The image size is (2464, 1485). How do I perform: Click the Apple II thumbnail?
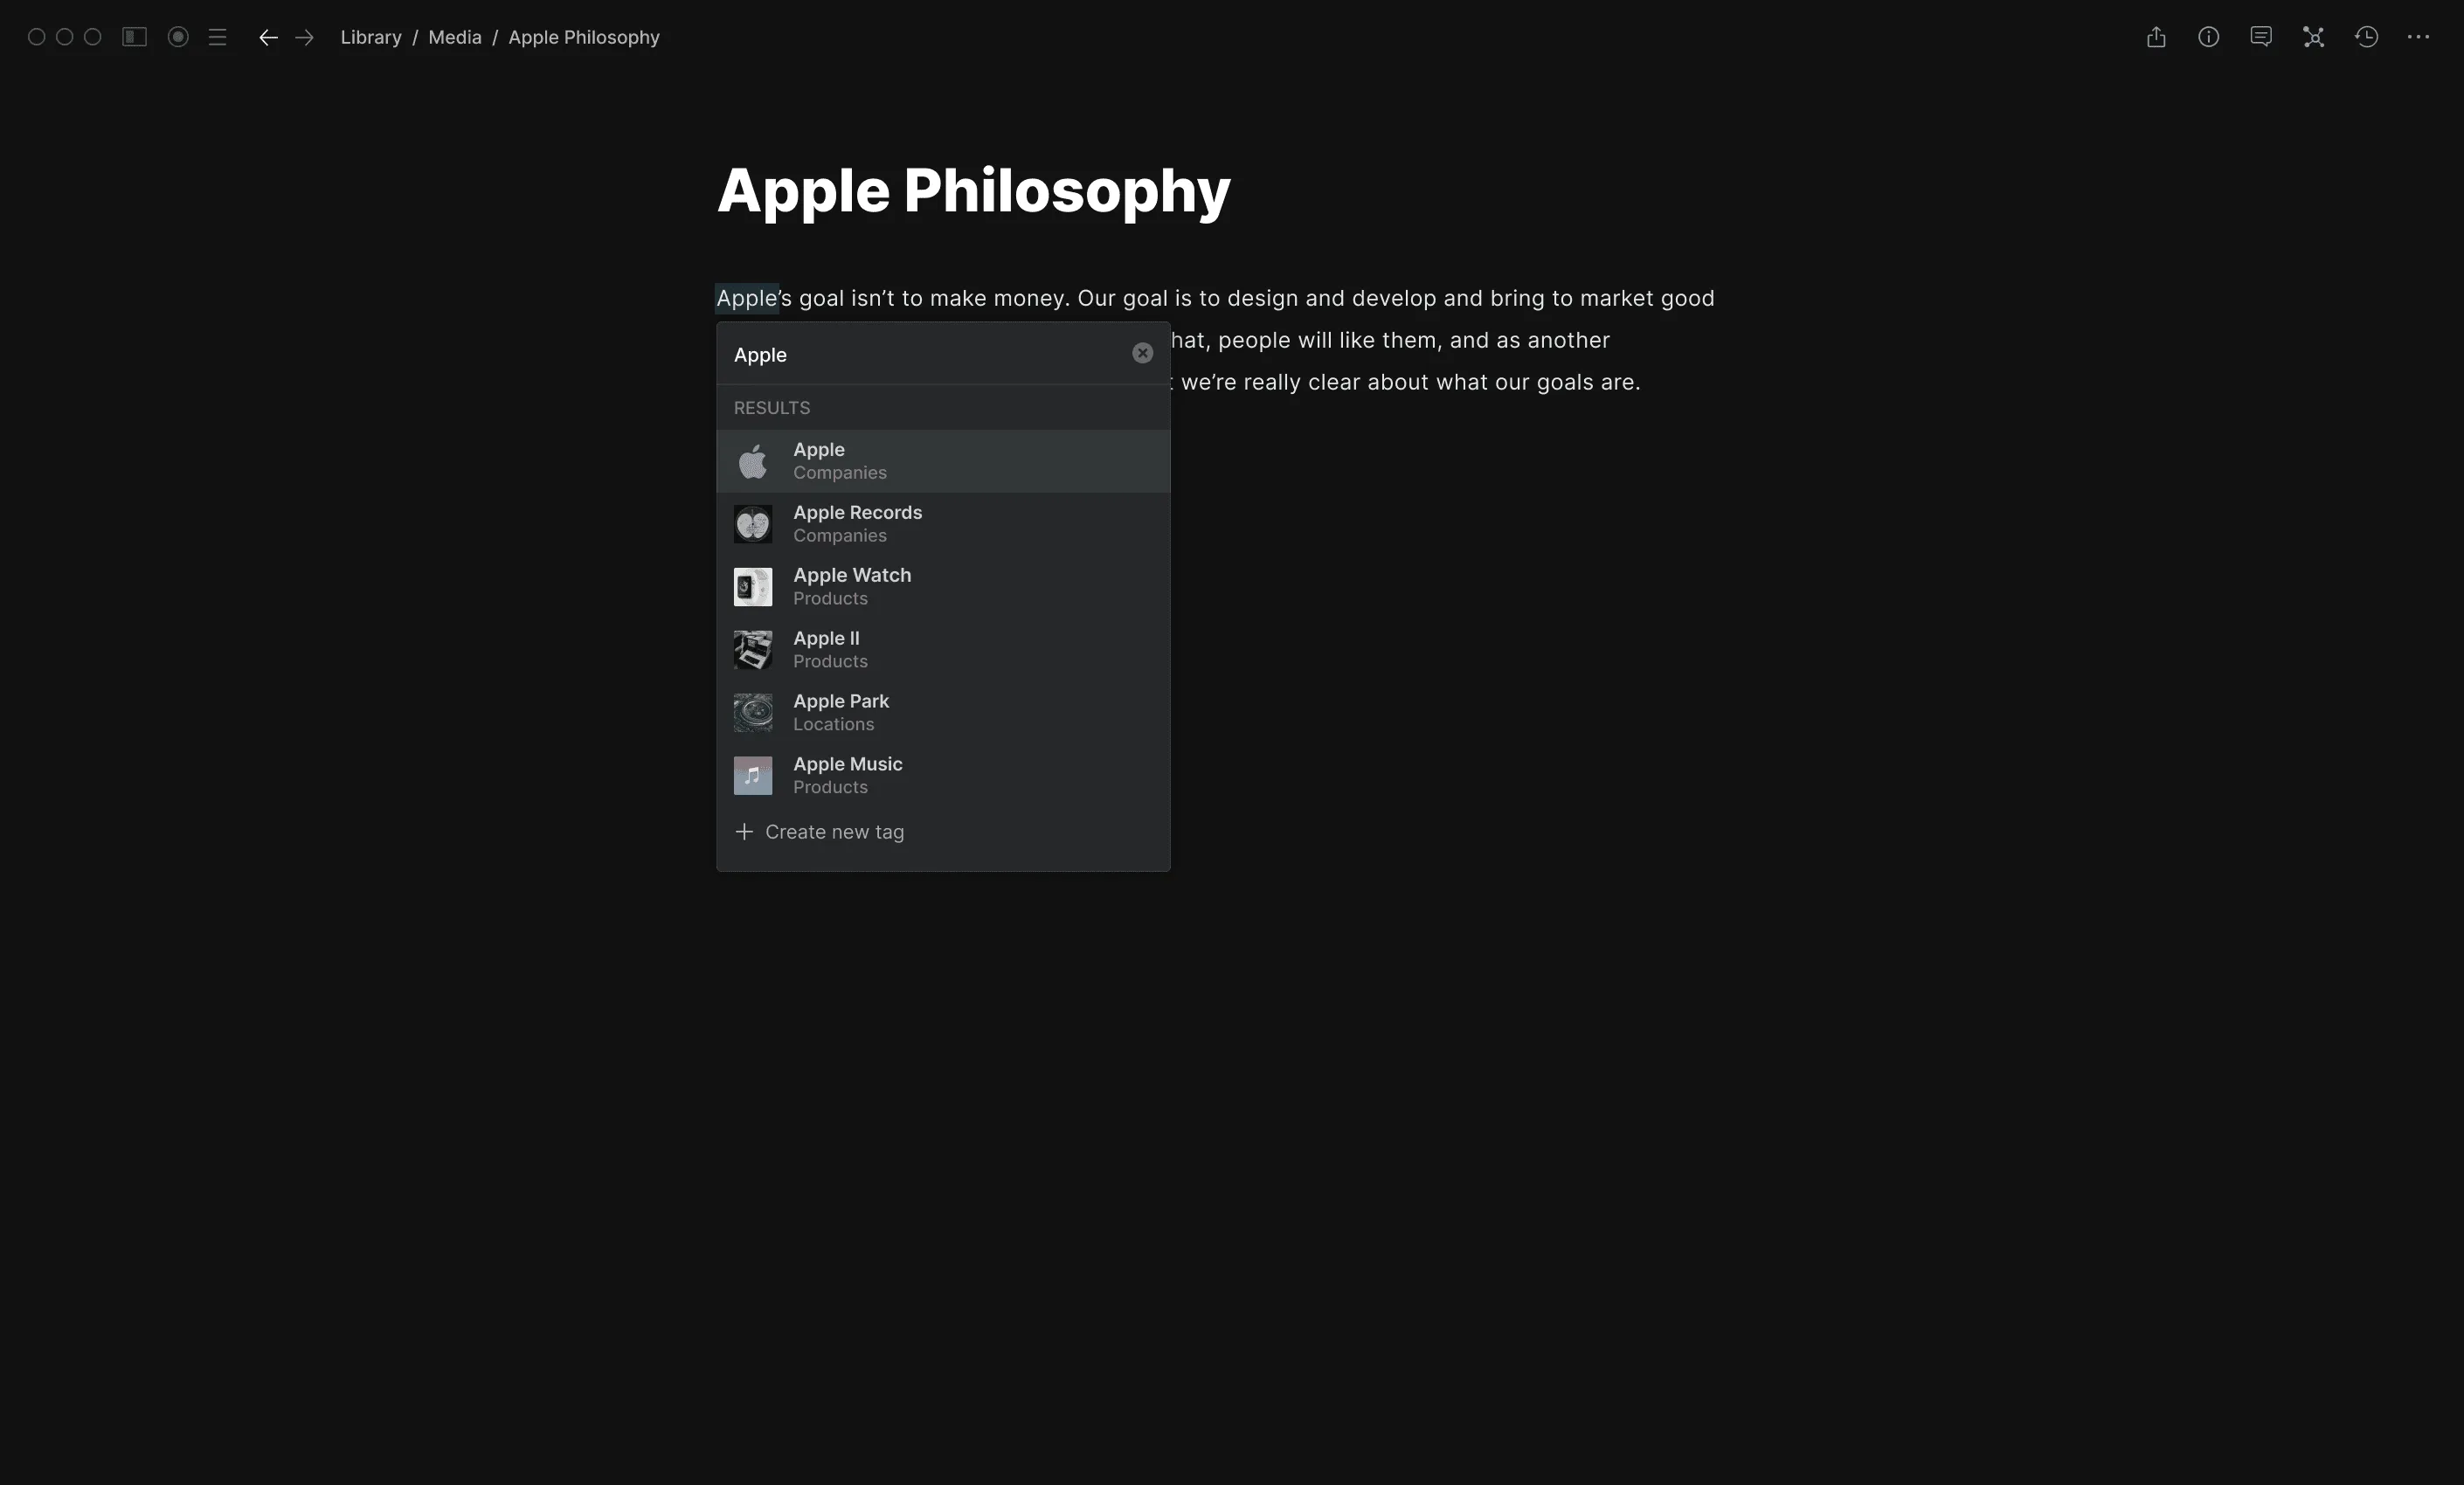pyautogui.click(x=753, y=650)
